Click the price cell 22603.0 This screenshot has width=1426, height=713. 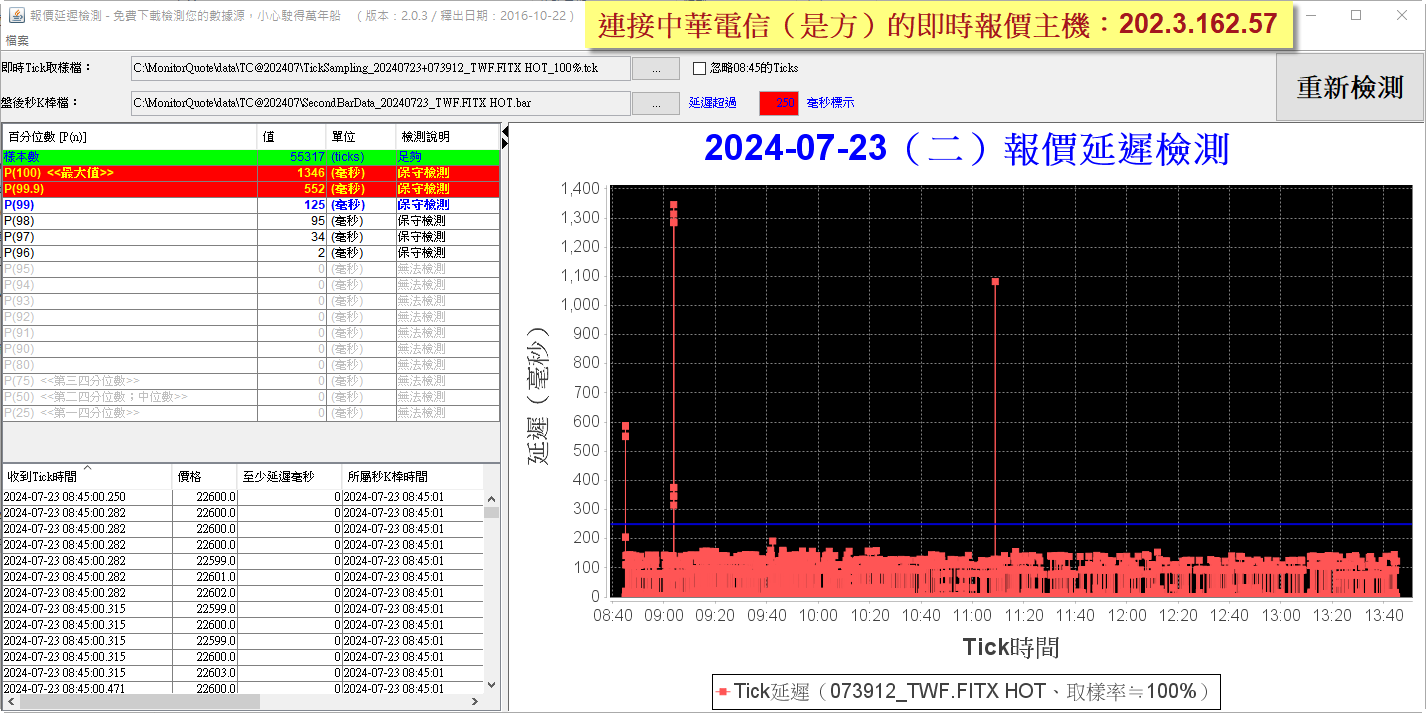coord(205,673)
